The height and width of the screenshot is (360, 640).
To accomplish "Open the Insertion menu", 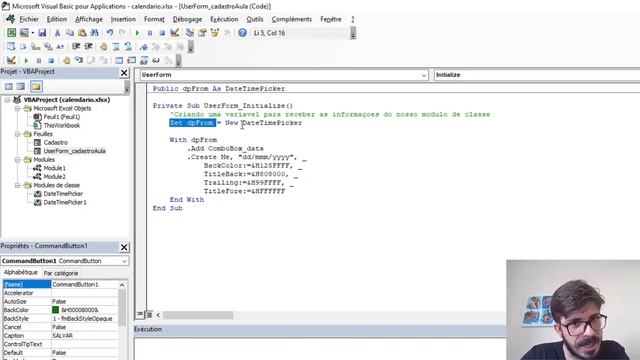I will (123, 19).
